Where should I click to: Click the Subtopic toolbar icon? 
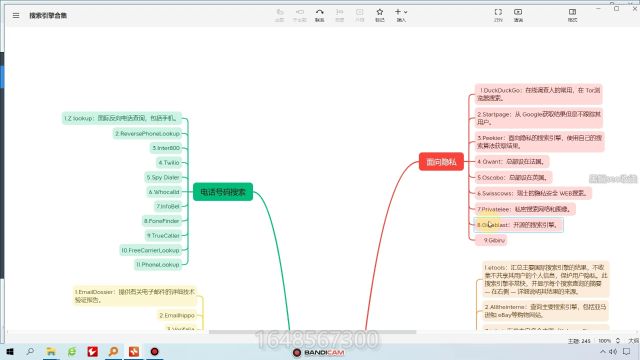coord(300,15)
